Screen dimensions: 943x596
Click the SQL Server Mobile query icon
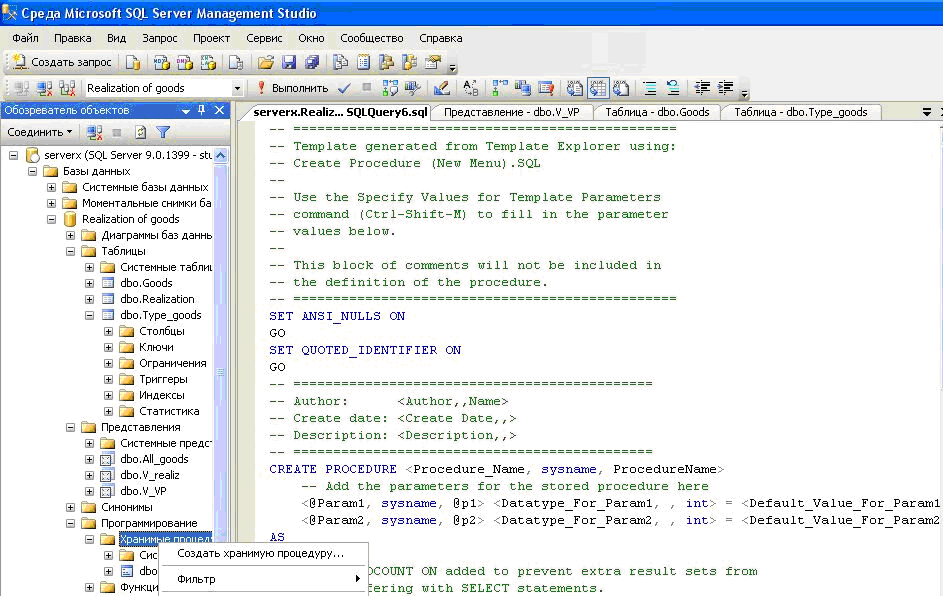(x=236, y=62)
